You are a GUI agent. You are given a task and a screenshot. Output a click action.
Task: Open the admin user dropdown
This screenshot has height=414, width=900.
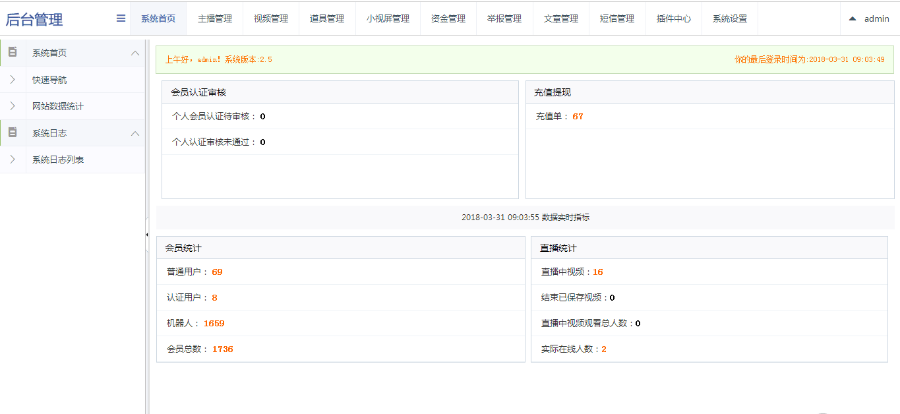(x=870, y=18)
